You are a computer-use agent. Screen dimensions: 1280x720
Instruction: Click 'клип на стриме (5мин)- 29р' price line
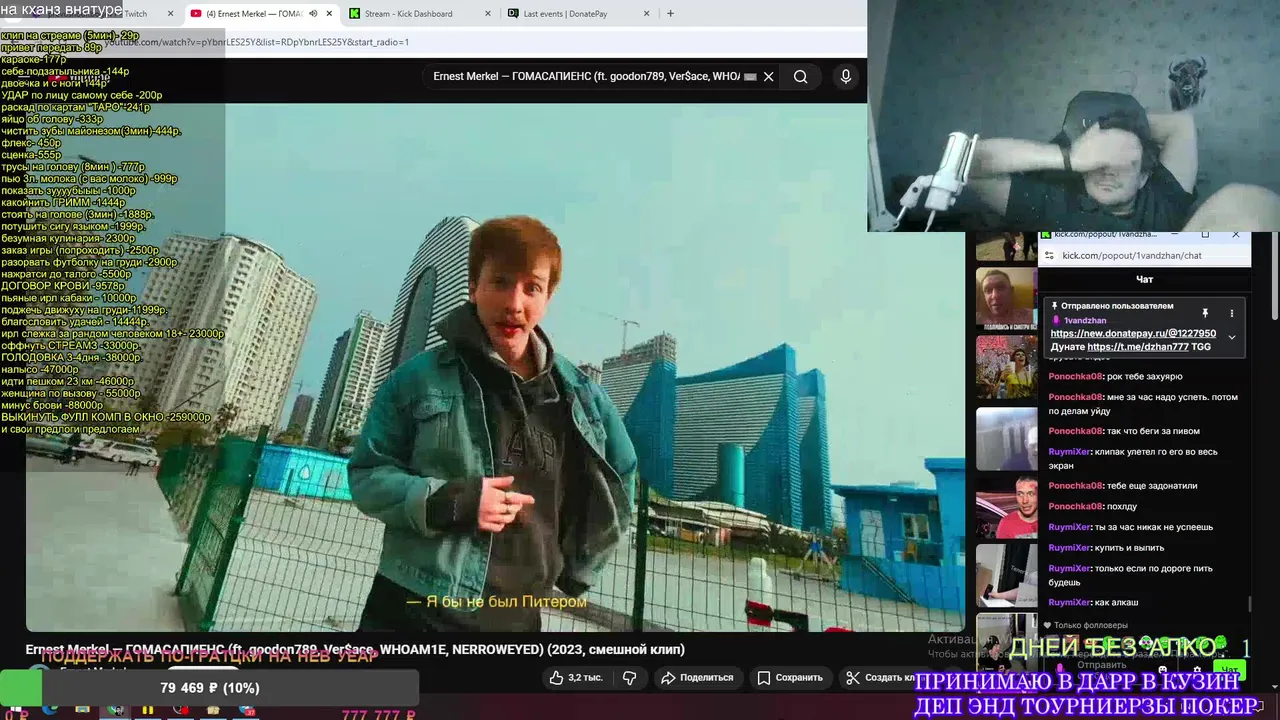tap(70, 36)
